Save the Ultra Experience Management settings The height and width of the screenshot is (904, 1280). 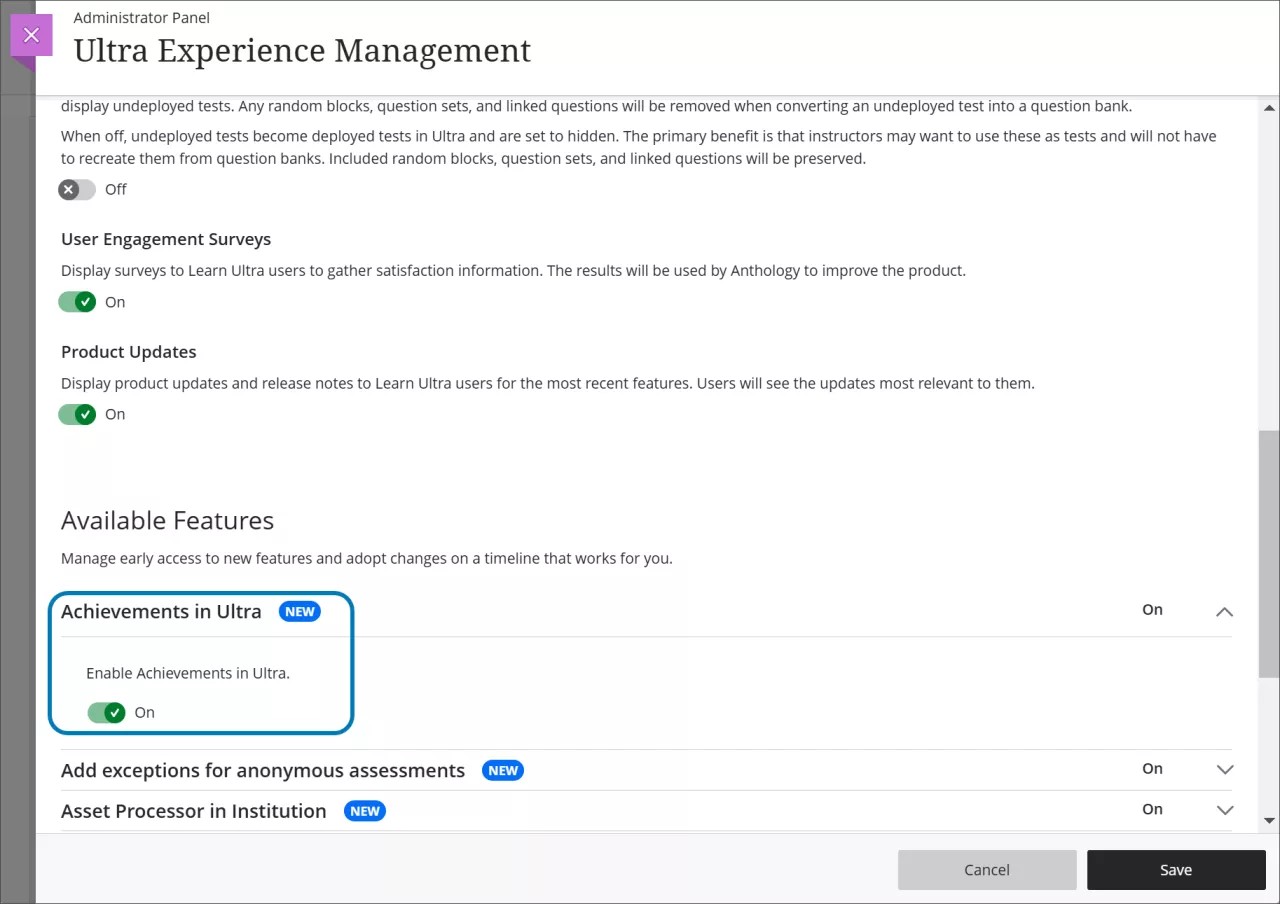coord(1176,869)
